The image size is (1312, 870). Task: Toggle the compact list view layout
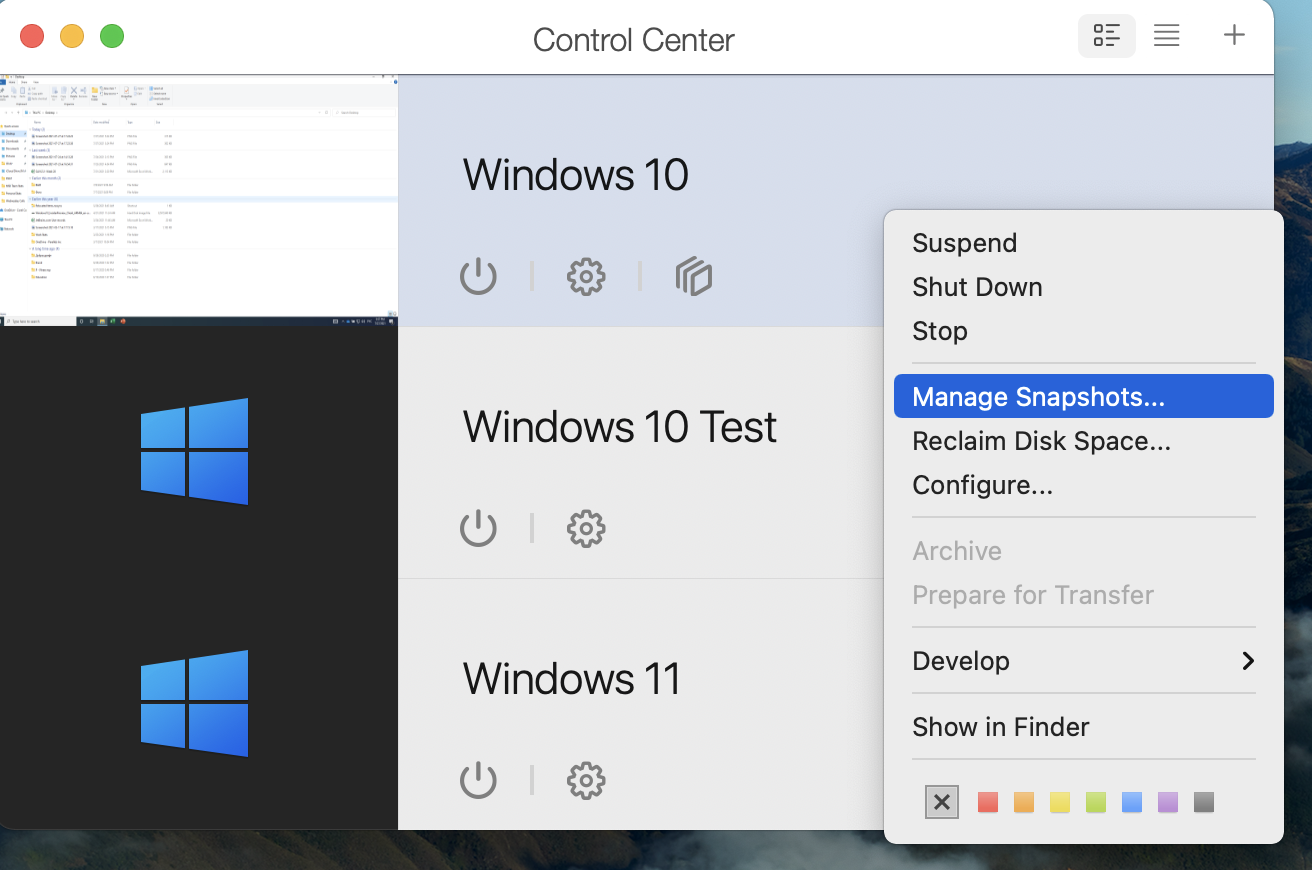[1166, 35]
